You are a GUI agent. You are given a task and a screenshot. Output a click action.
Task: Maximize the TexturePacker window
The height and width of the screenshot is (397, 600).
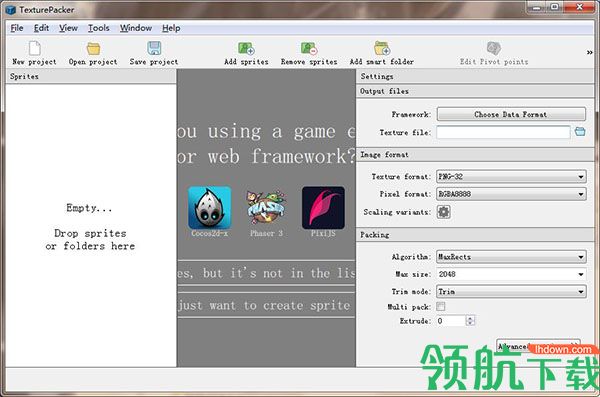coord(554,8)
